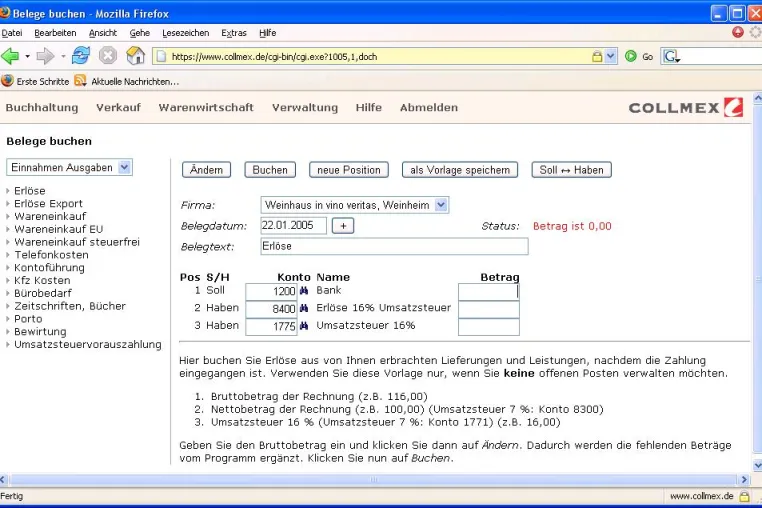Open the Gehe menu
This screenshot has width=762, height=508.
[x=139, y=33]
